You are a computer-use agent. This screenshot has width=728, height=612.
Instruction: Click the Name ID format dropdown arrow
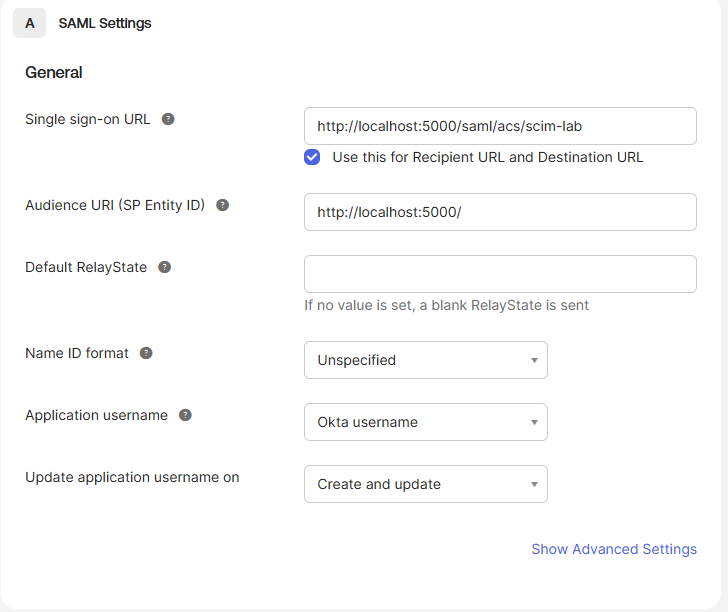pyautogui.click(x=534, y=360)
